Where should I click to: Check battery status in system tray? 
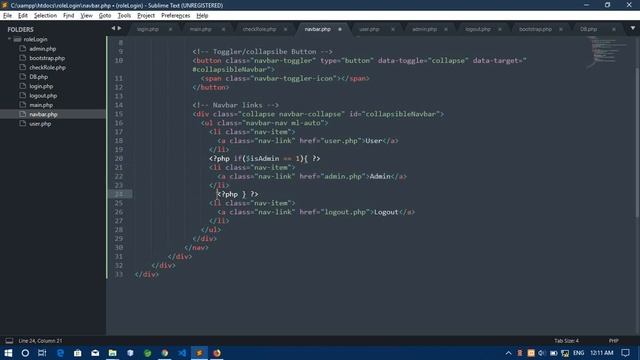point(553,353)
